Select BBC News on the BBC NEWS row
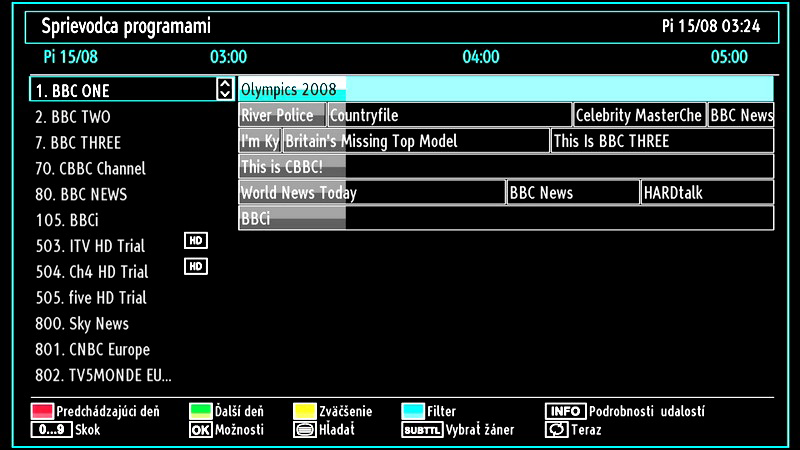800x450 pixels. click(x=573, y=192)
